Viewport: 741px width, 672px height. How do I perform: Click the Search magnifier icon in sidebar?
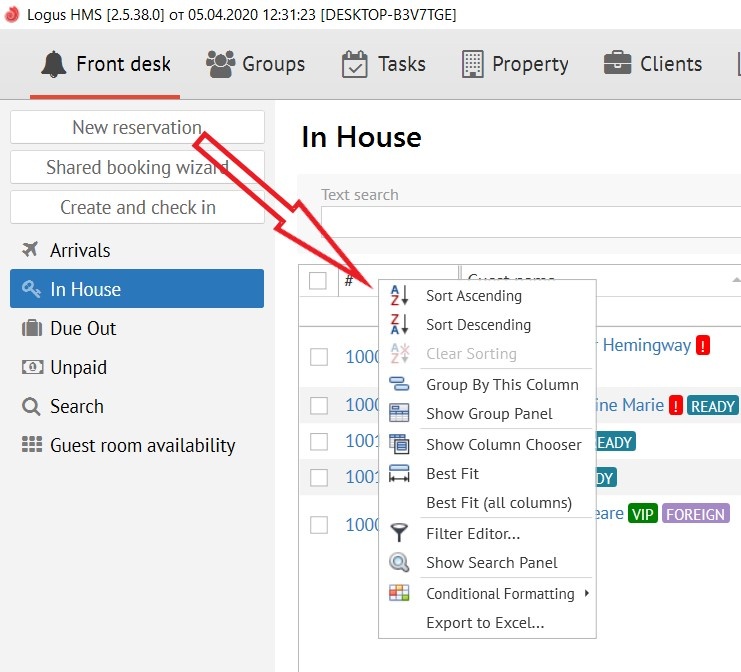pyautogui.click(x=31, y=406)
